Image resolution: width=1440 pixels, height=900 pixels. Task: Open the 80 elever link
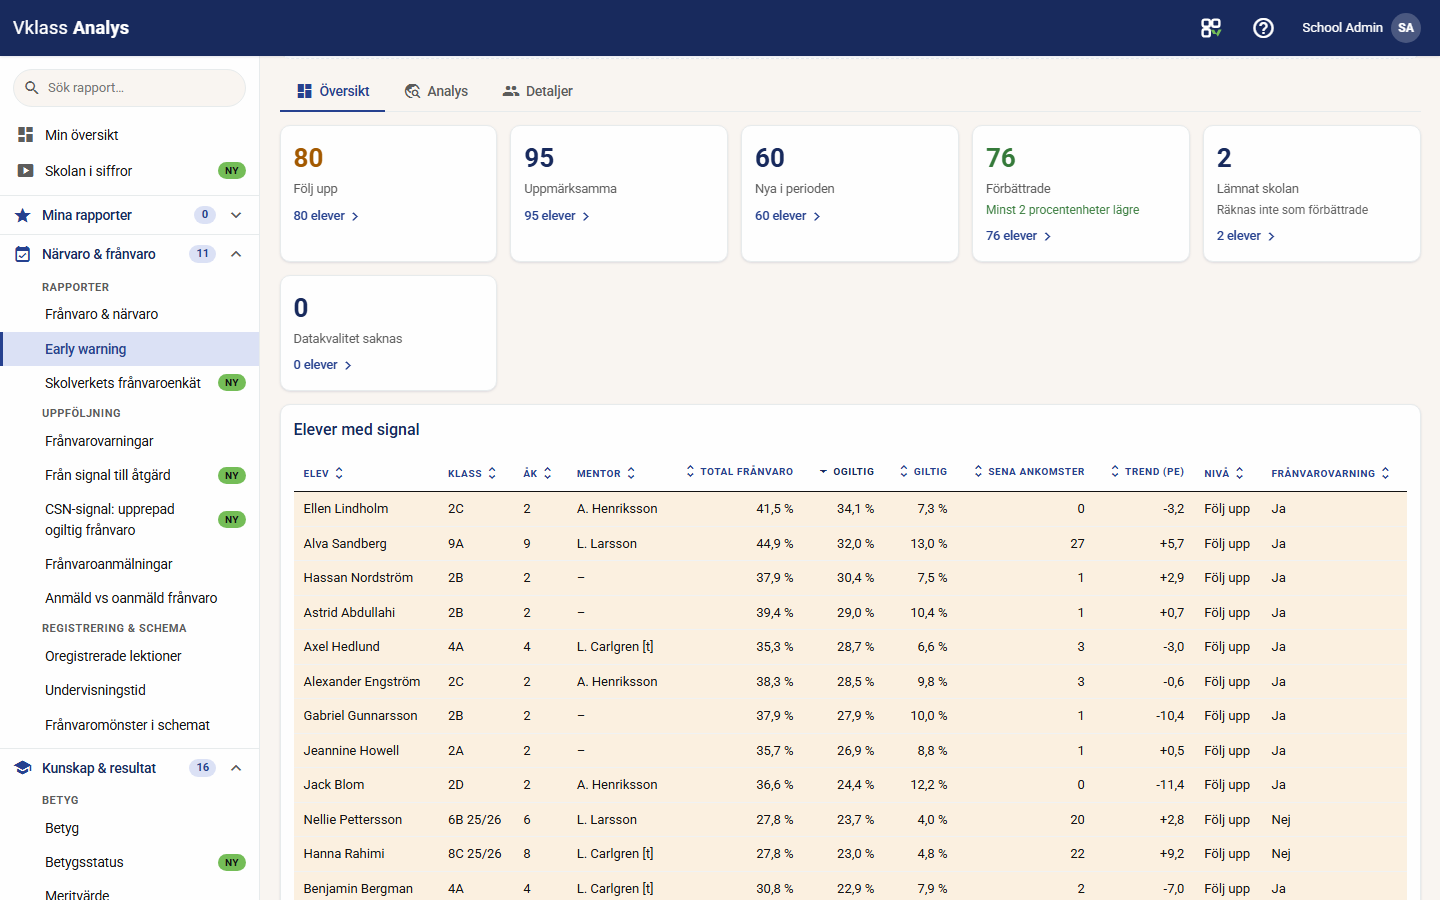[326, 216]
